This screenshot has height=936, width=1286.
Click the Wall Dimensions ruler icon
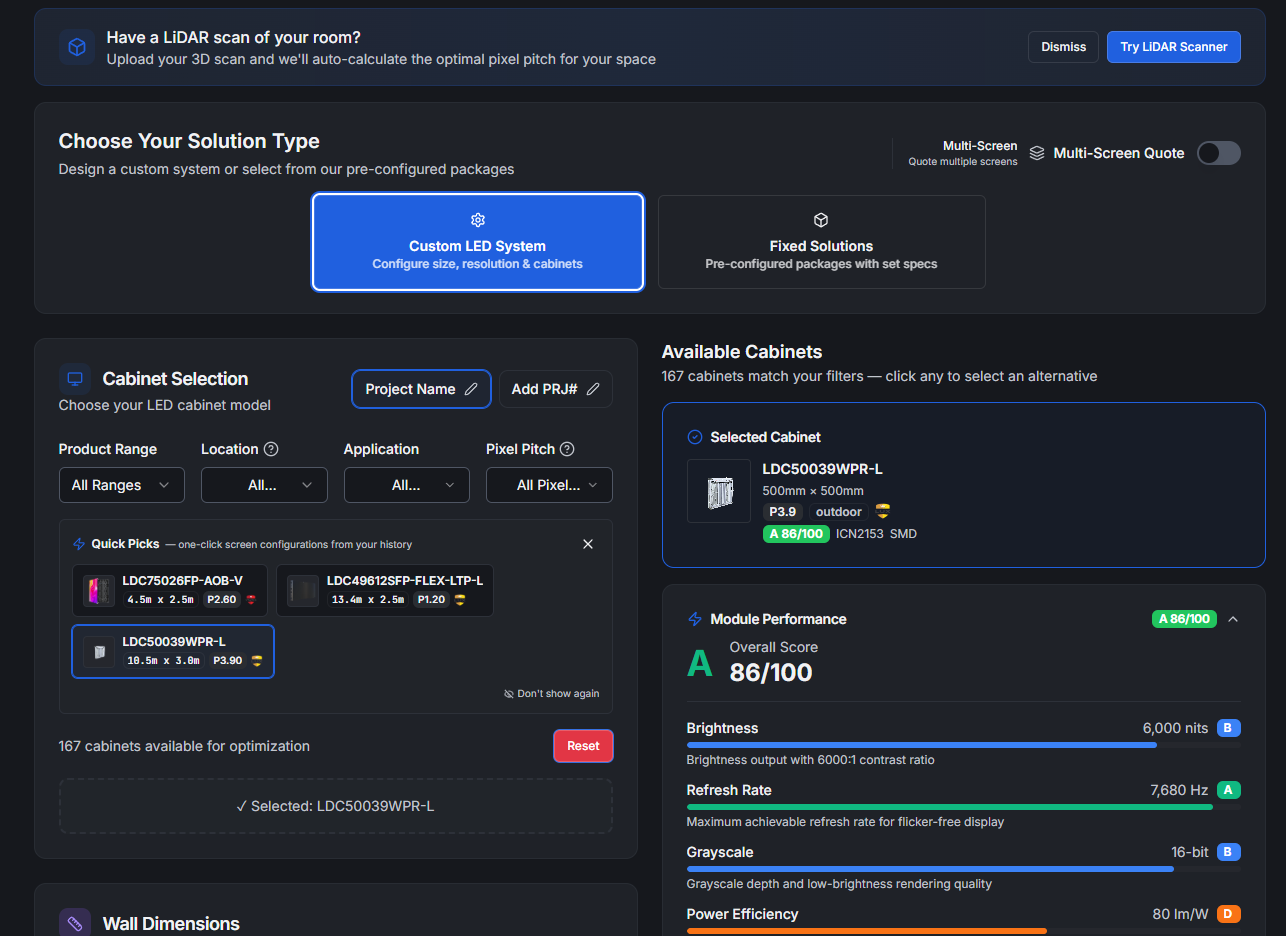[75, 921]
